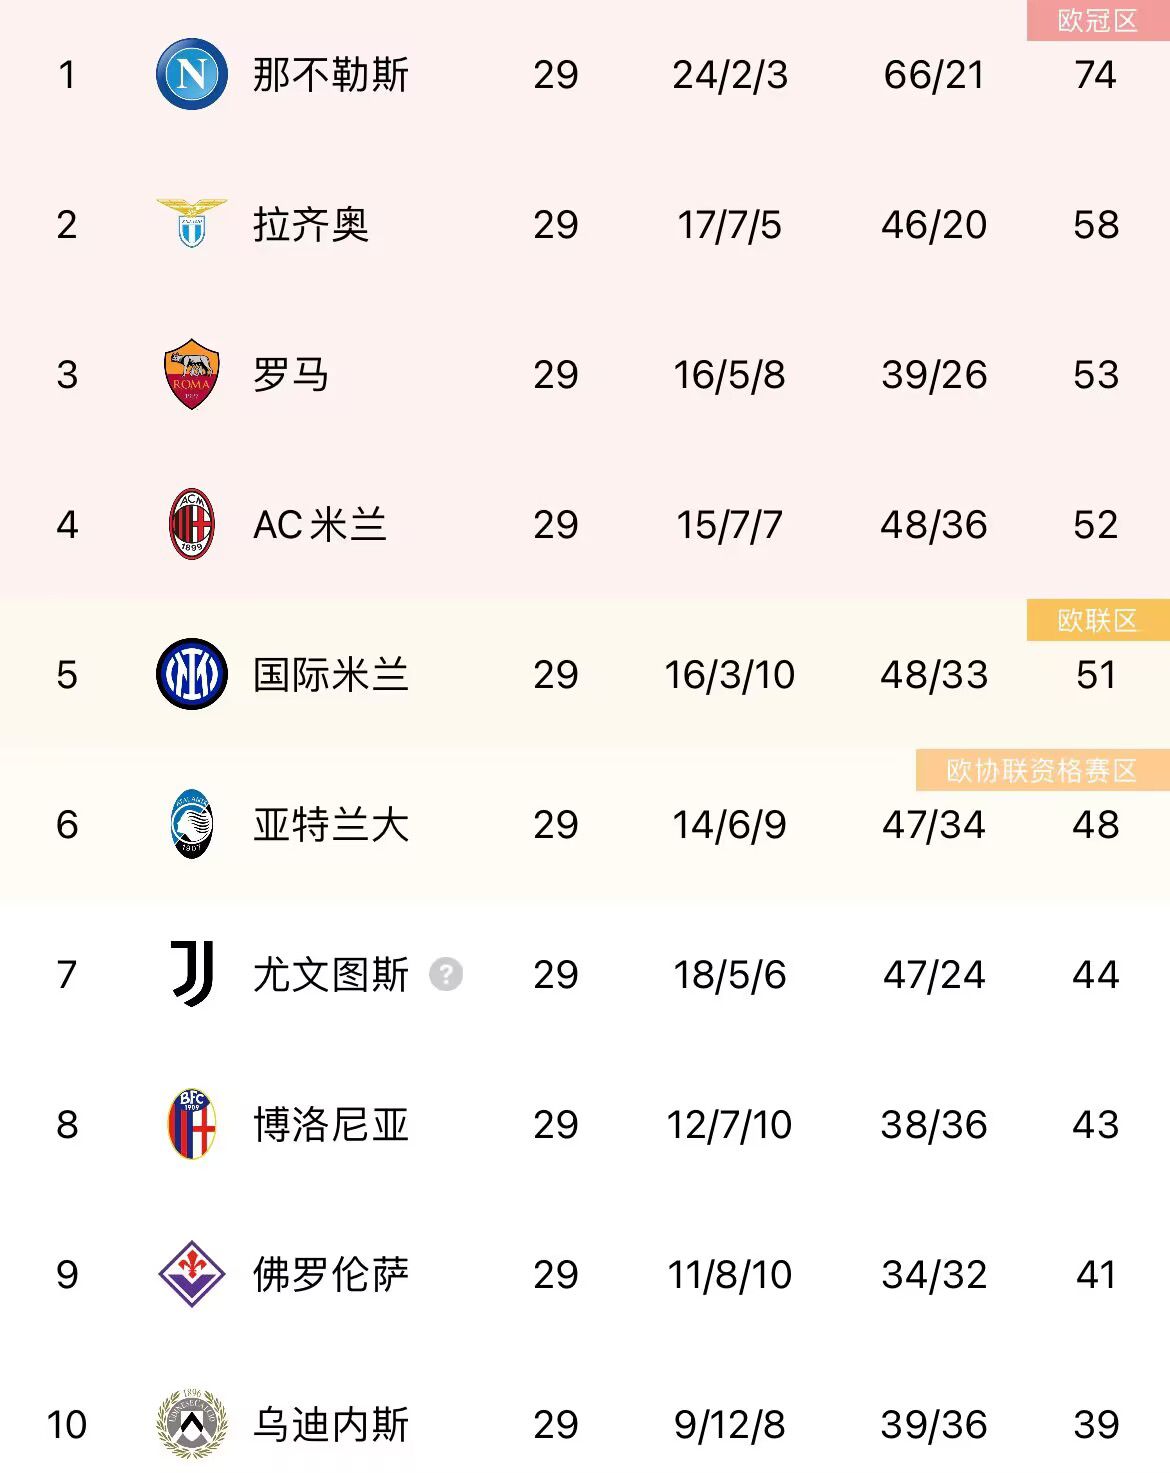Click the 佛罗伦萨 team name

[331, 1275]
